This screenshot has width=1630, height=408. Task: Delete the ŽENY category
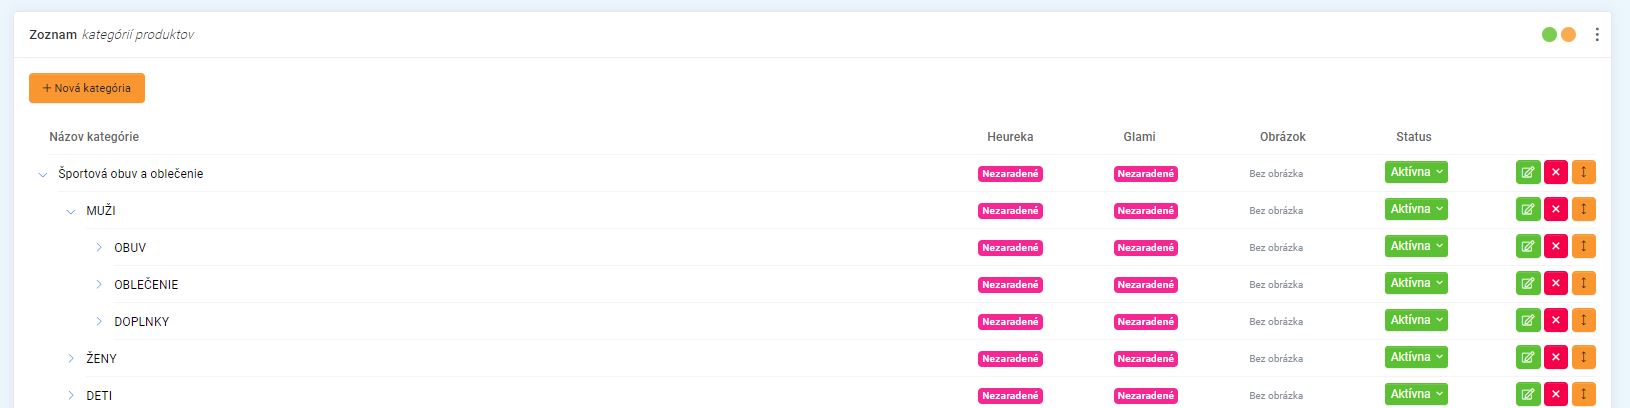[1555, 358]
